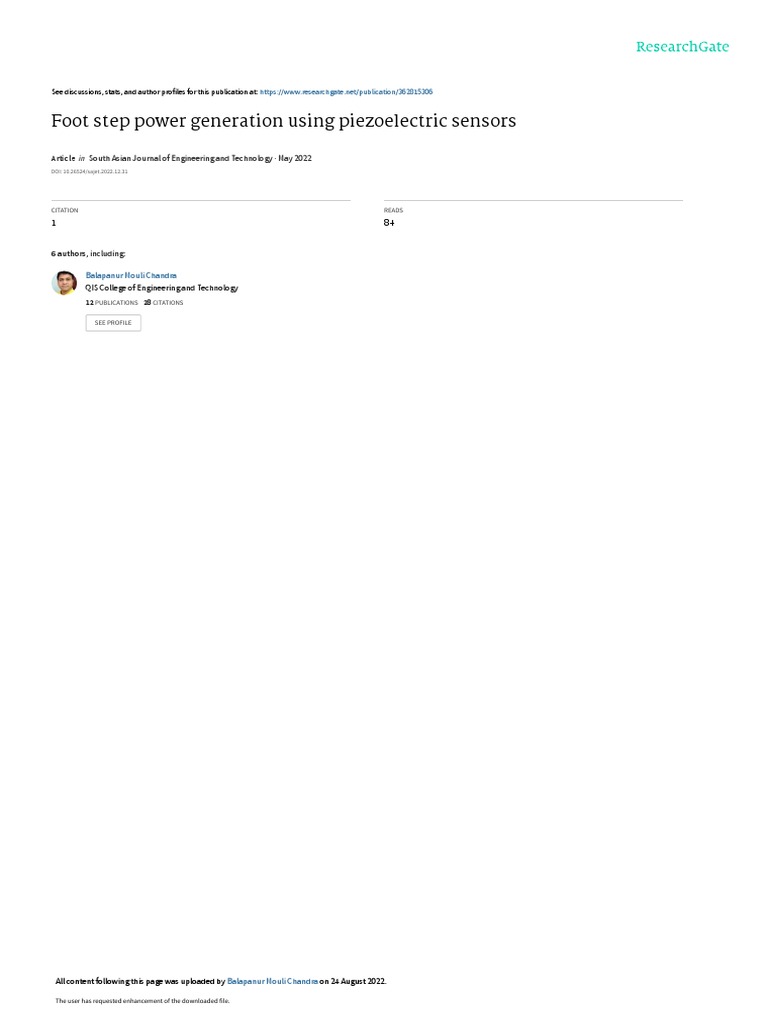Click the reads count number
This screenshot has width=768, height=1024.
[x=389, y=223]
